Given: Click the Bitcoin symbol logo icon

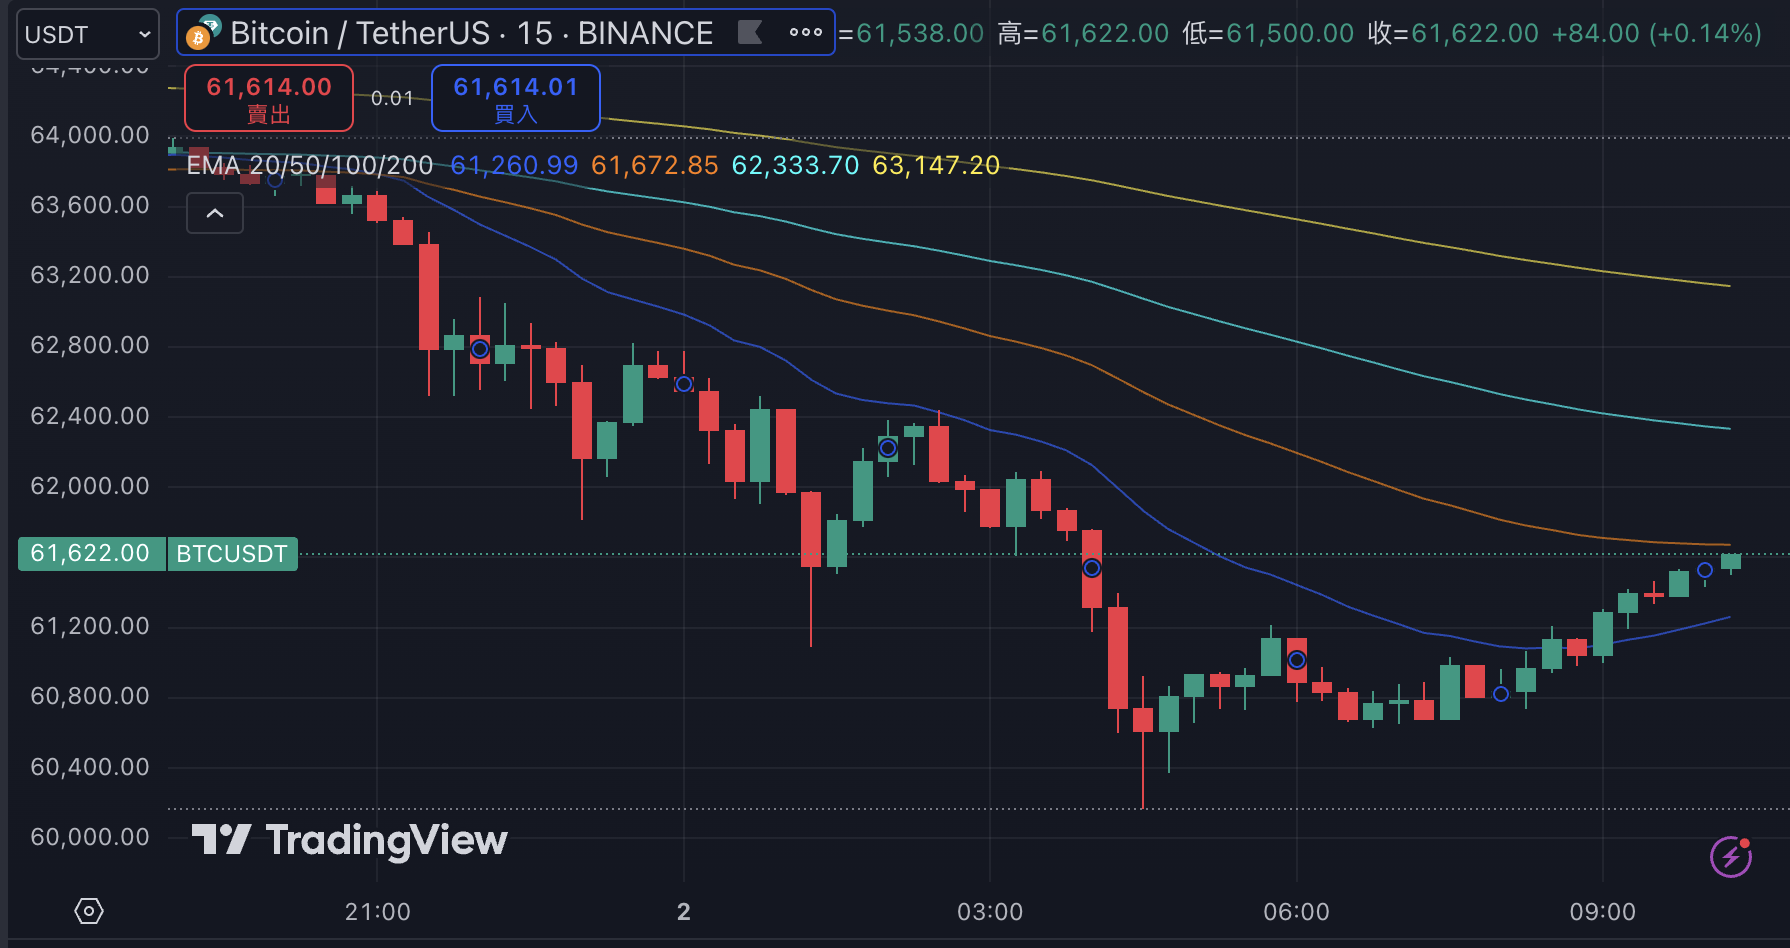Looking at the screenshot, I should click(x=203, y=33).
